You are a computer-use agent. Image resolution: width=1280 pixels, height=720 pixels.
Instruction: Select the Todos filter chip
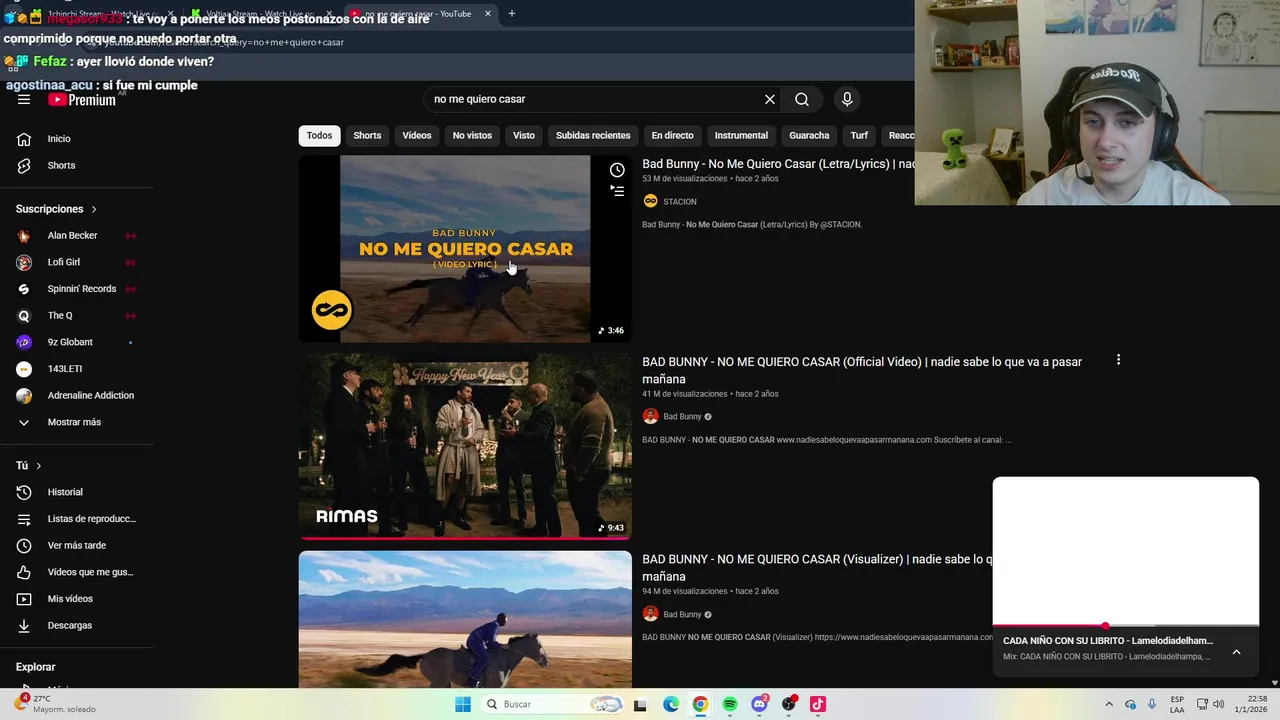pos(319,135)
